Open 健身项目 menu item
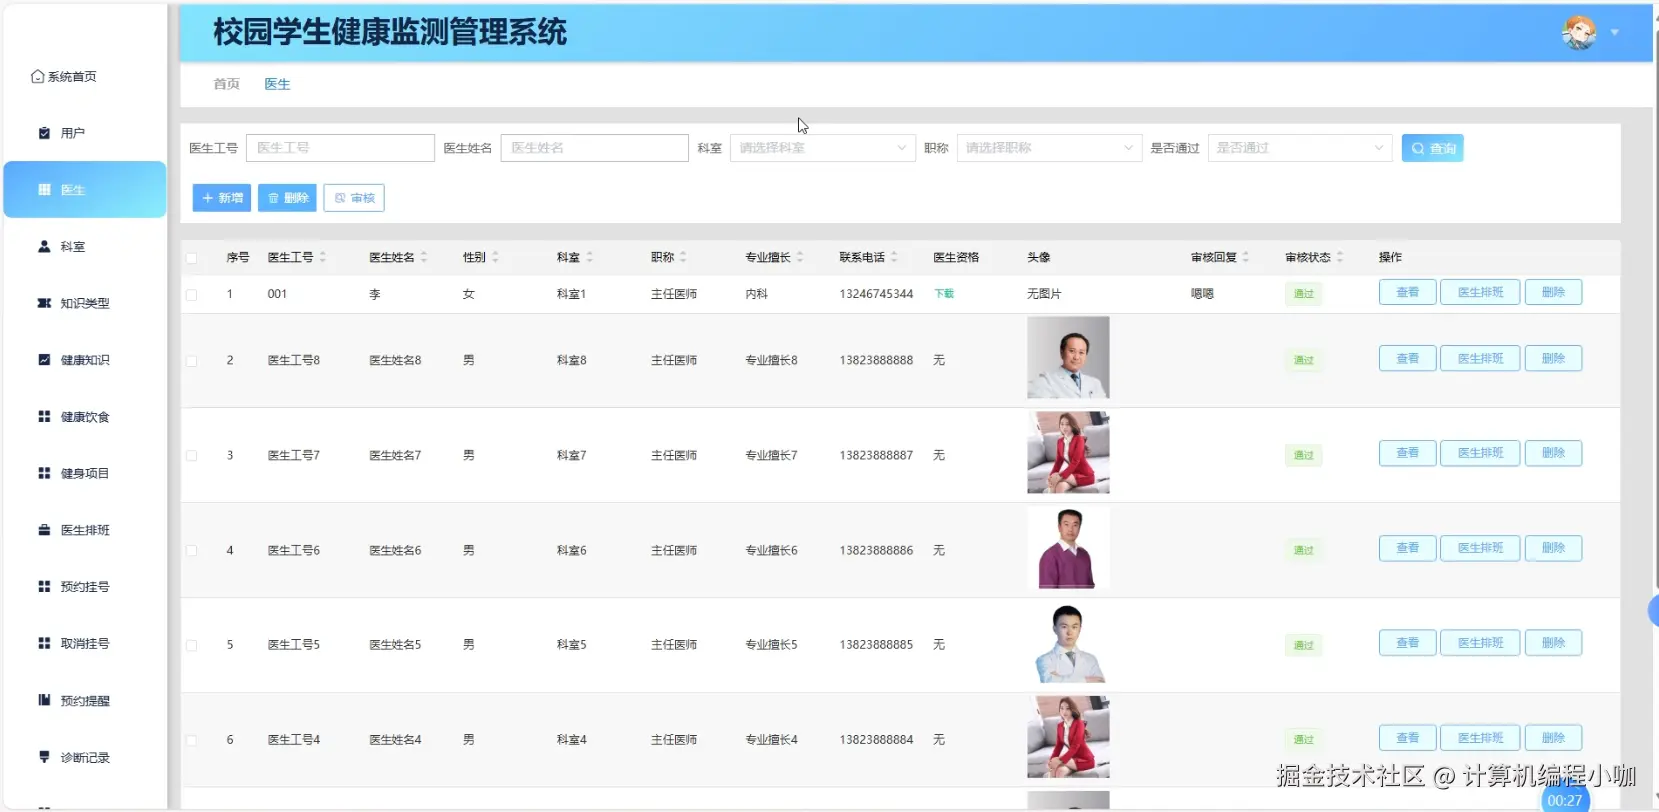The height and width of the screenshot is (812, 1659). tap(85, 473)
